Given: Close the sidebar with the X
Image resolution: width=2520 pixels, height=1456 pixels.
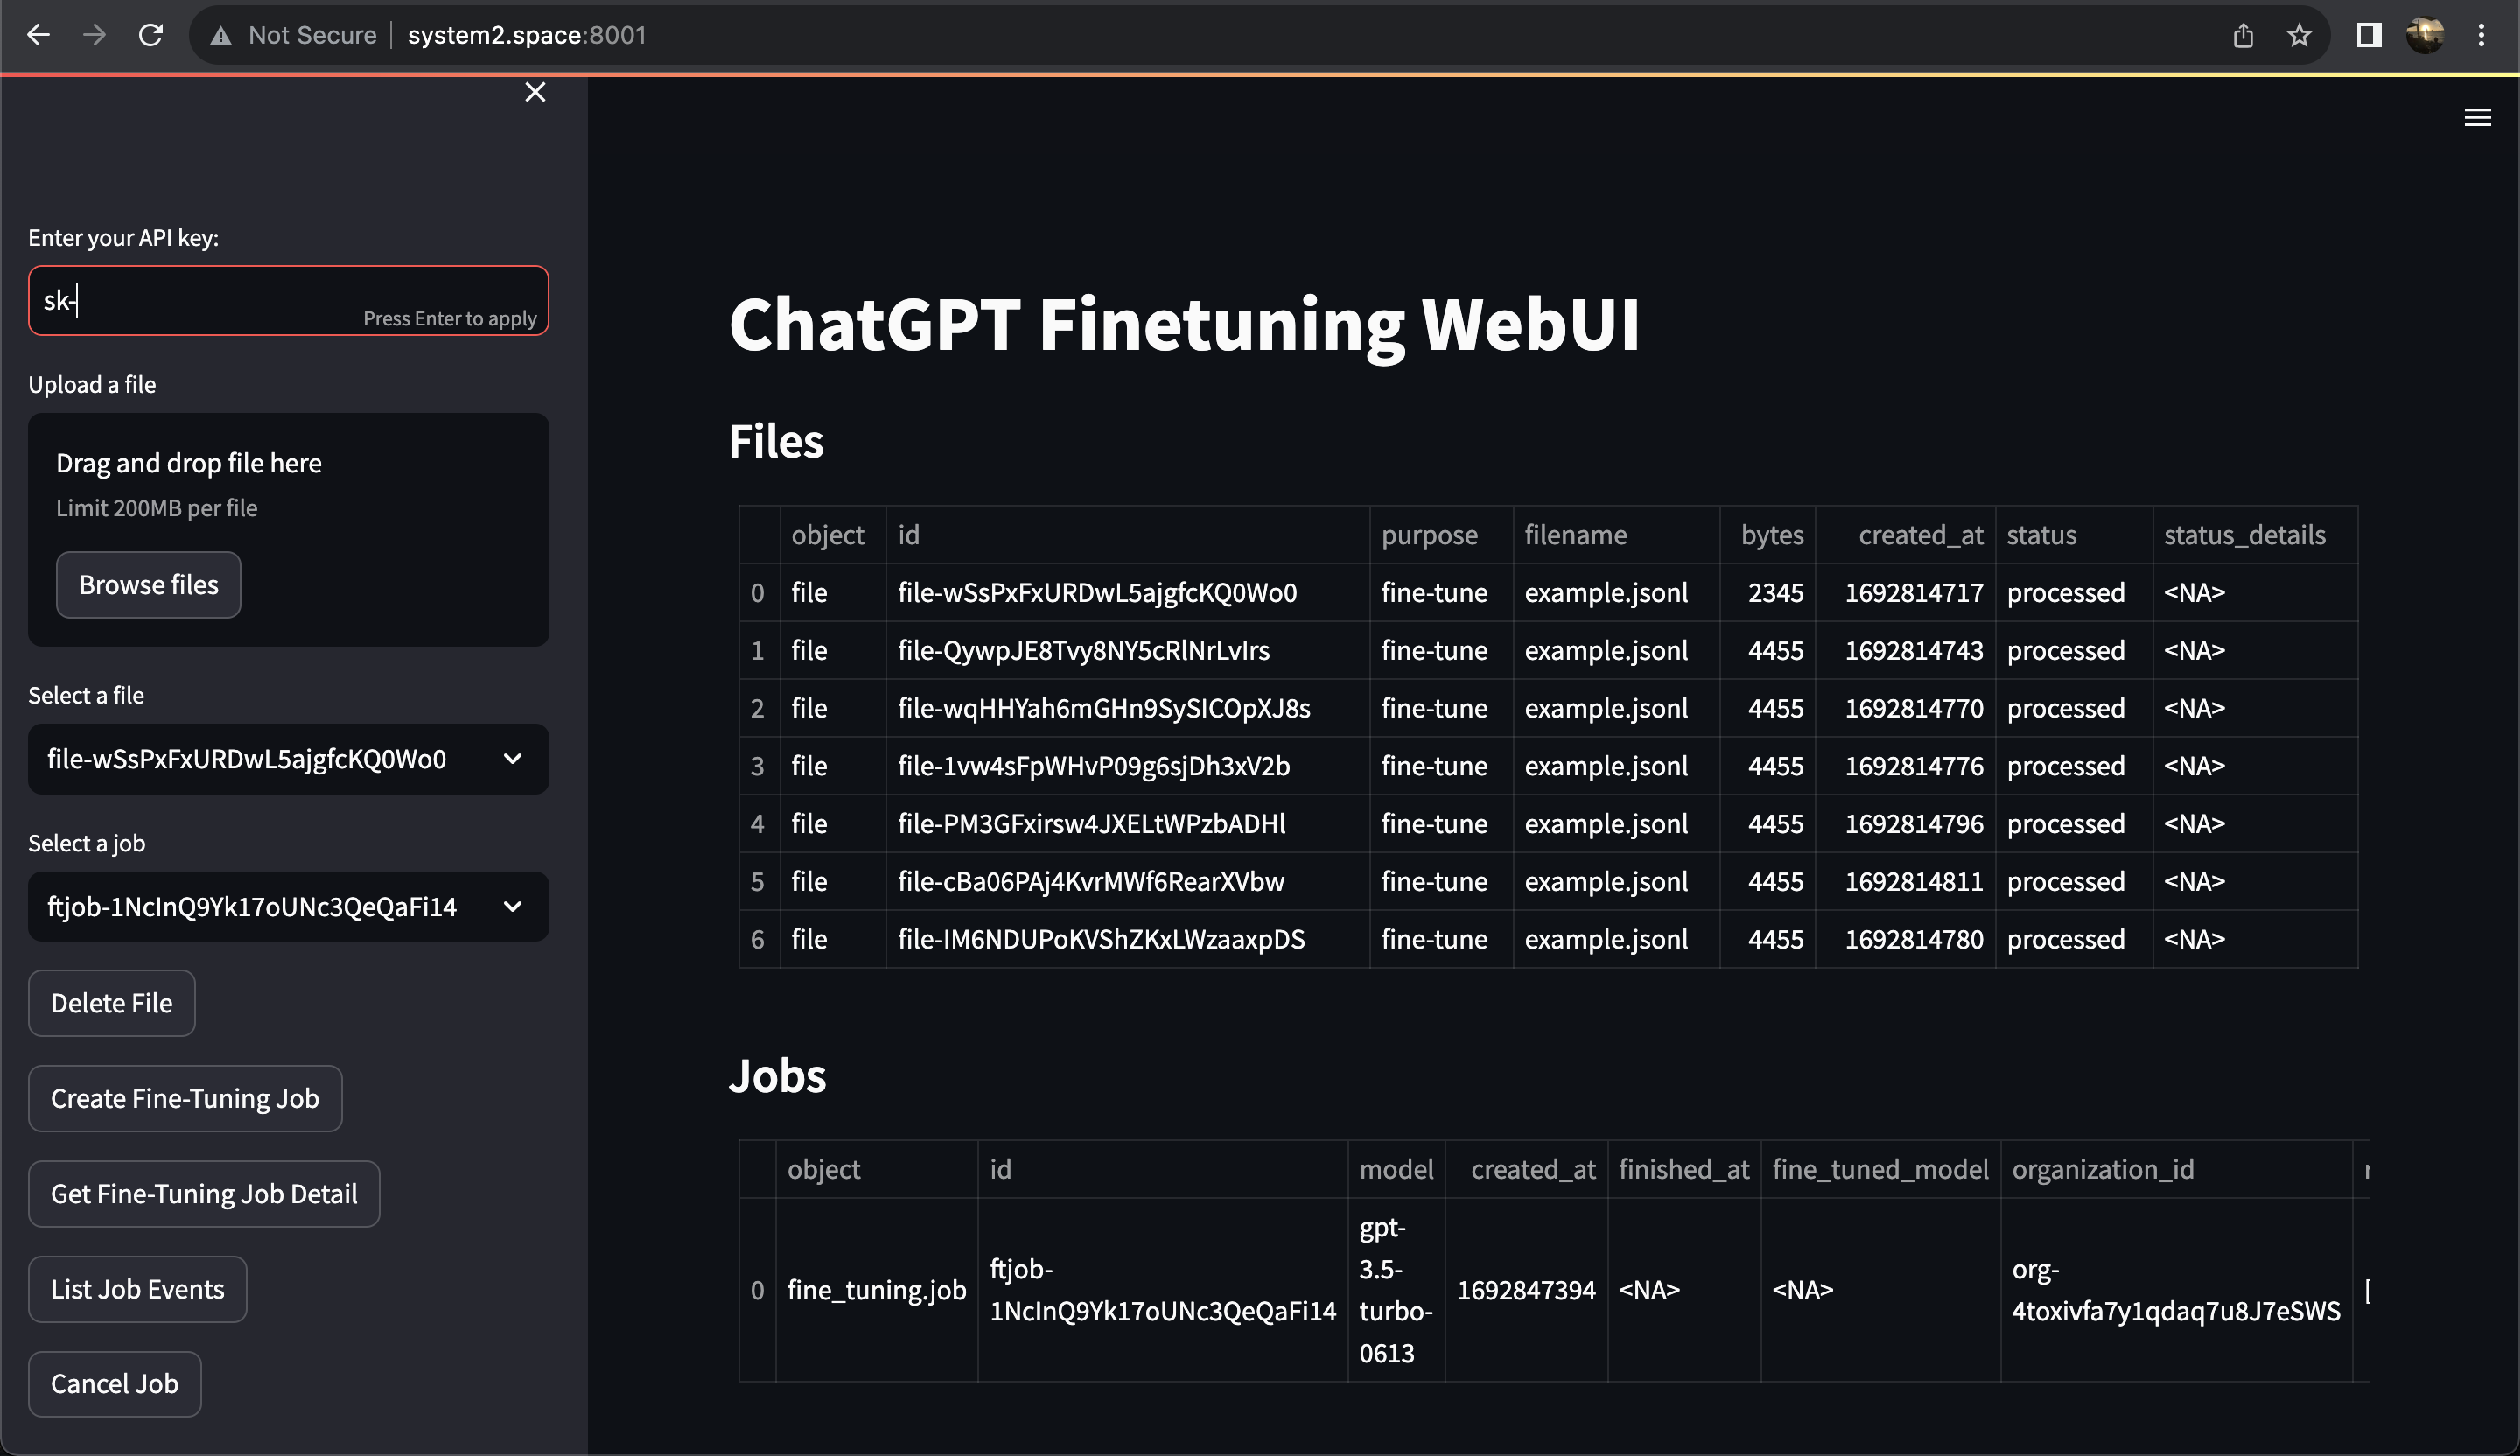Looking at the screenshot, I should coord(535,91).
